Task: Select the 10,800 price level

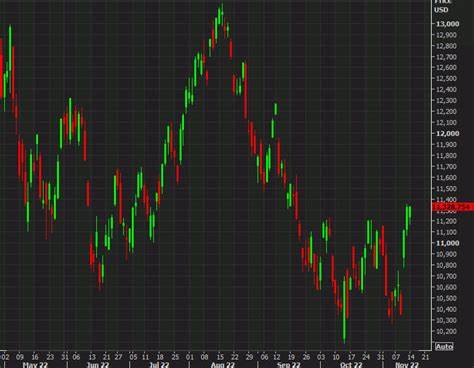Action: (446, 265)
